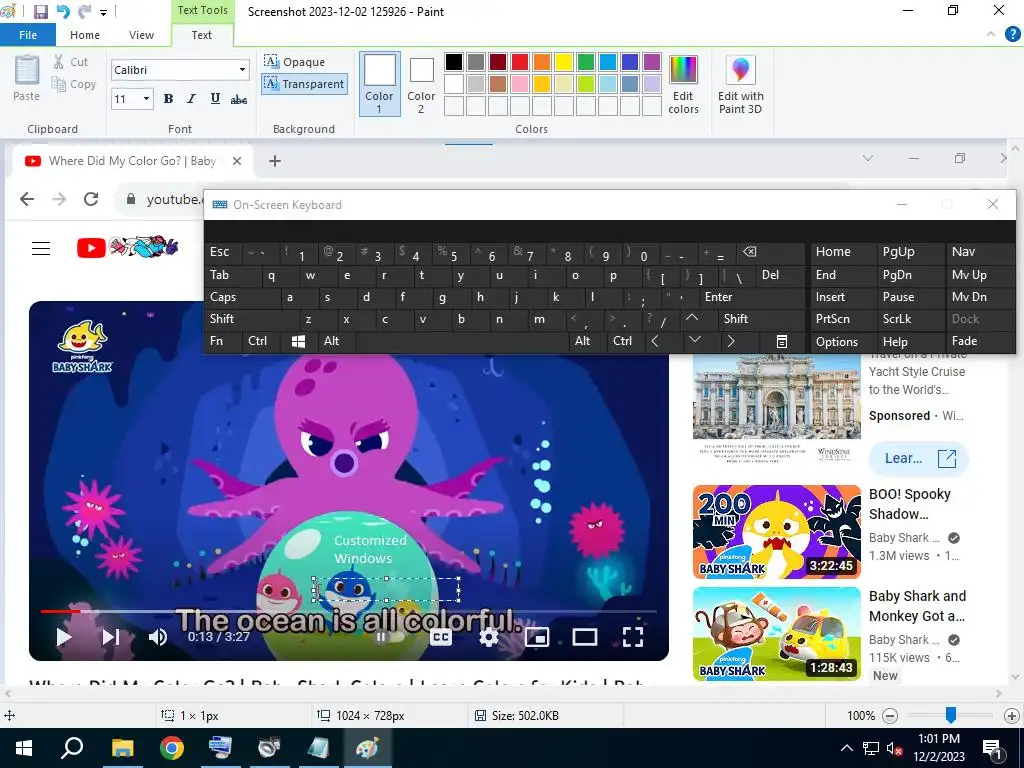1024x768 pixels.
Task: Click the Save icon in Paint title bar
Action: coord(40,11)
